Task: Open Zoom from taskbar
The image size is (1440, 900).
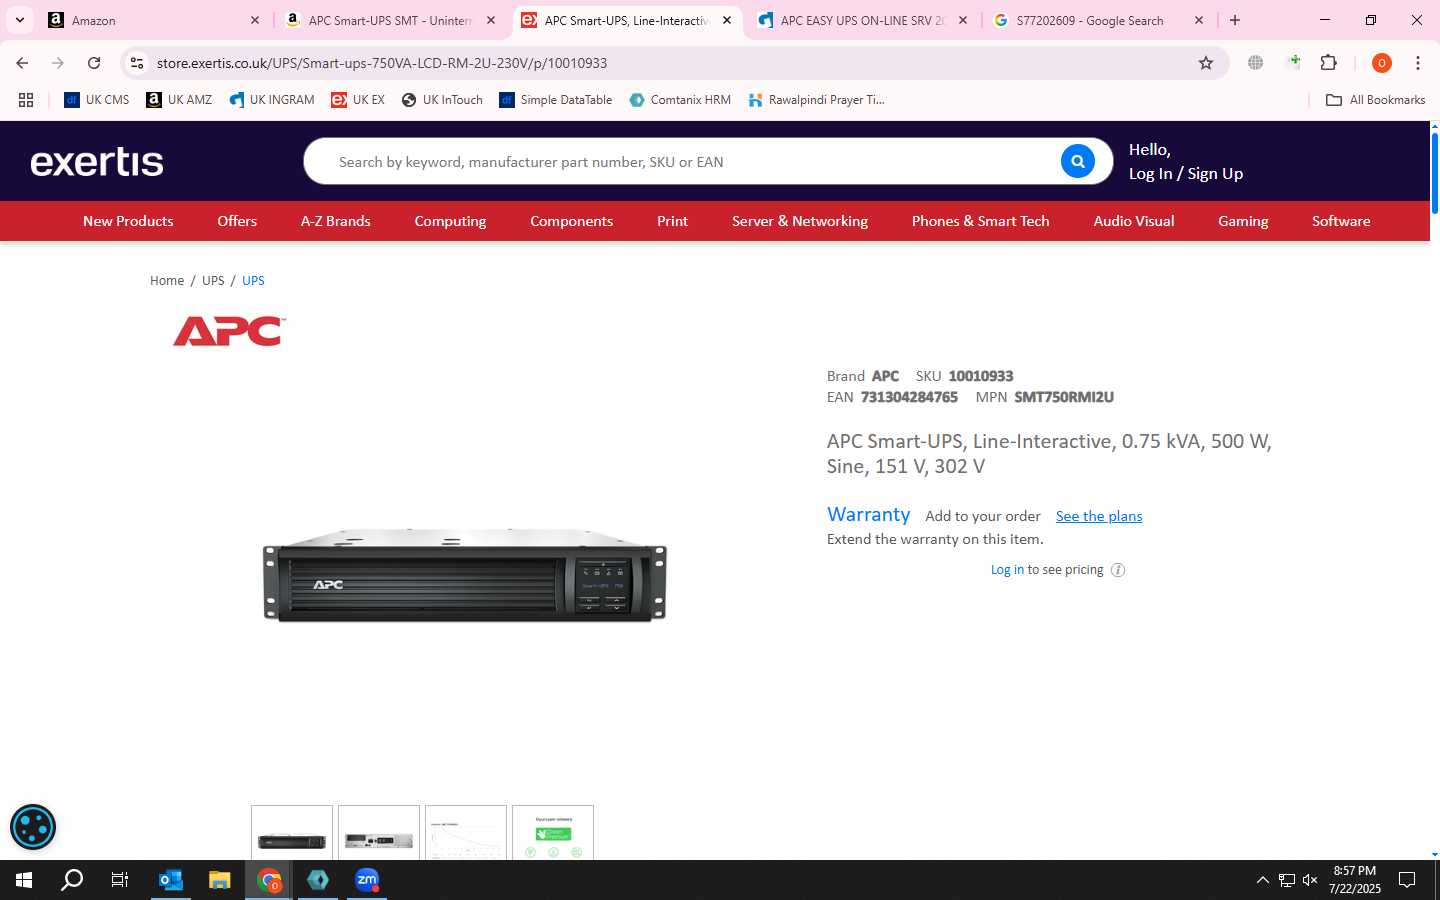Action: (367, 880)
